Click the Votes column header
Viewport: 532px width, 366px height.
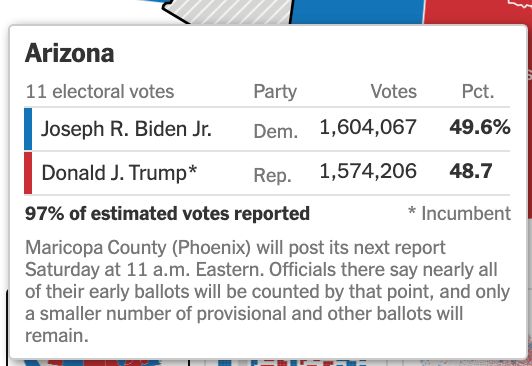click(x=393, y=91)
